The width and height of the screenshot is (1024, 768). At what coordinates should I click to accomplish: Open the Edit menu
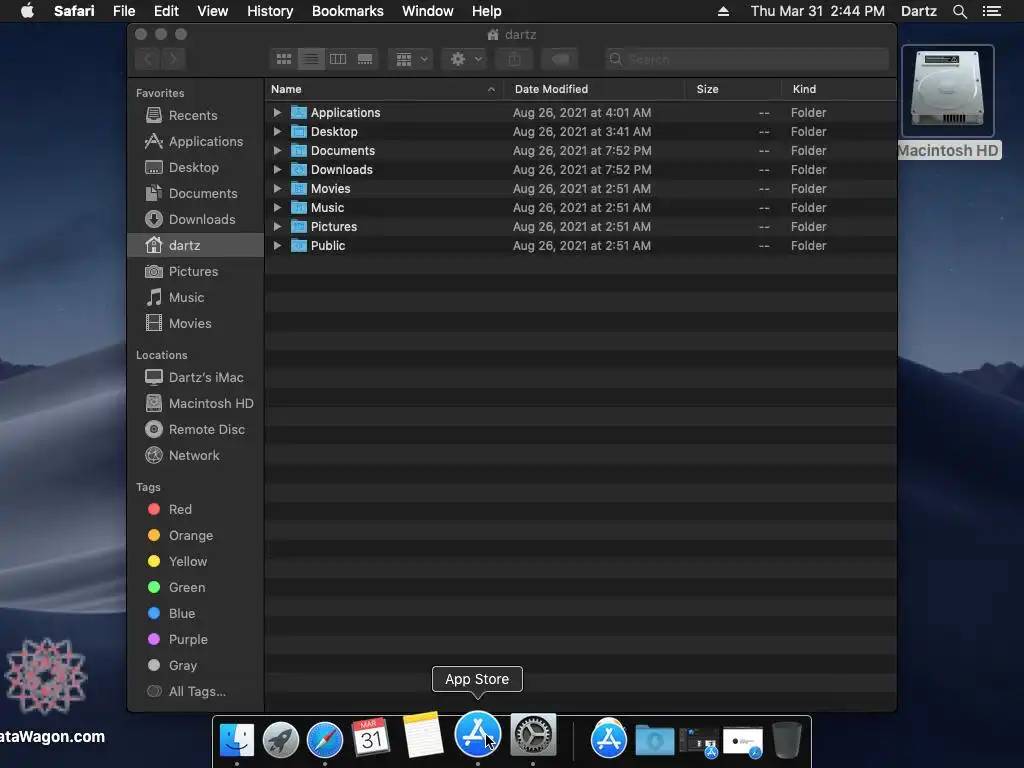tap(166, 11)
